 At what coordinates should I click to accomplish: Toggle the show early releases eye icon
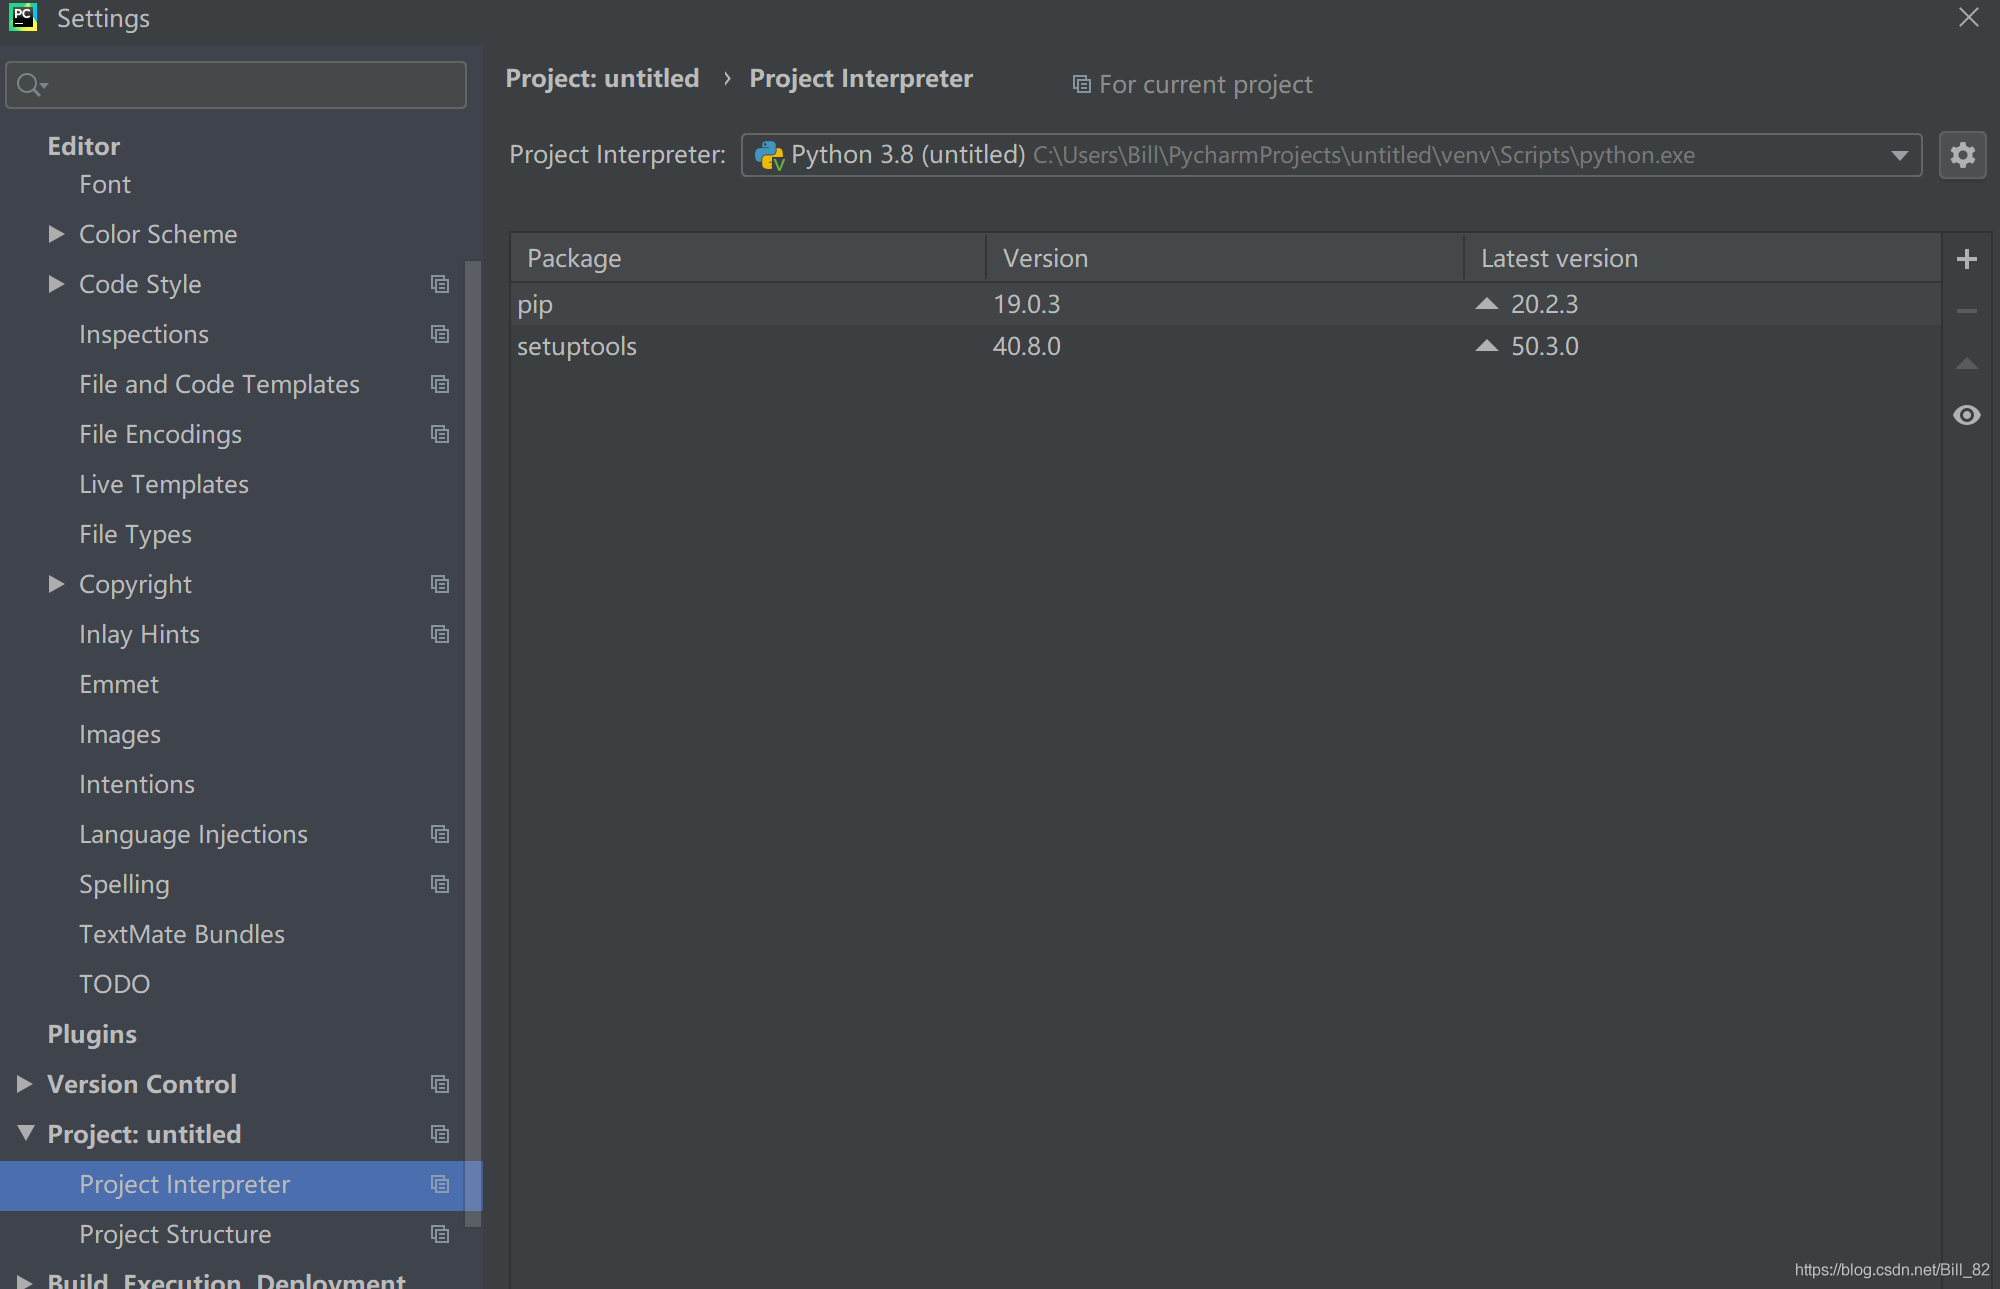[1966, 415]
